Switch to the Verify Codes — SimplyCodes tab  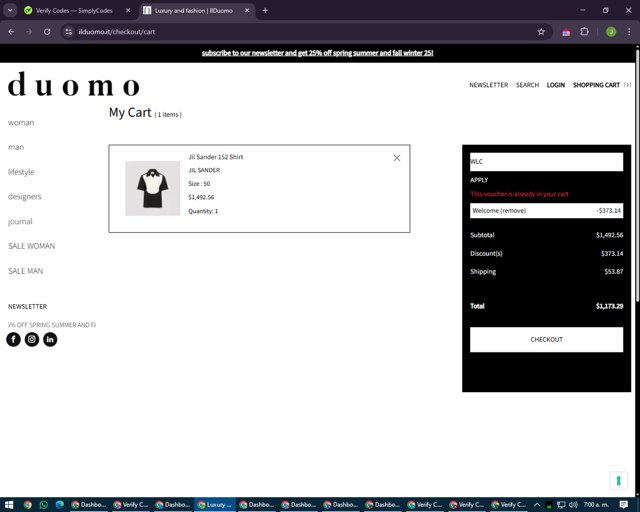74,11
